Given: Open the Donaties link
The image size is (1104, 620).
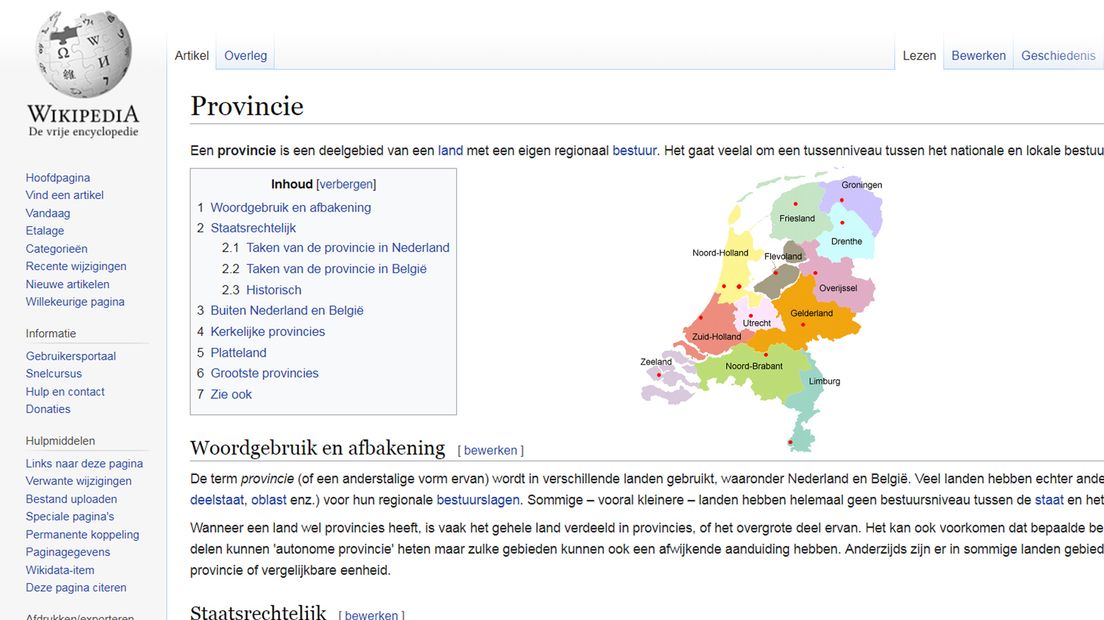Looking at the screenshot, I should tap(48, 410).
